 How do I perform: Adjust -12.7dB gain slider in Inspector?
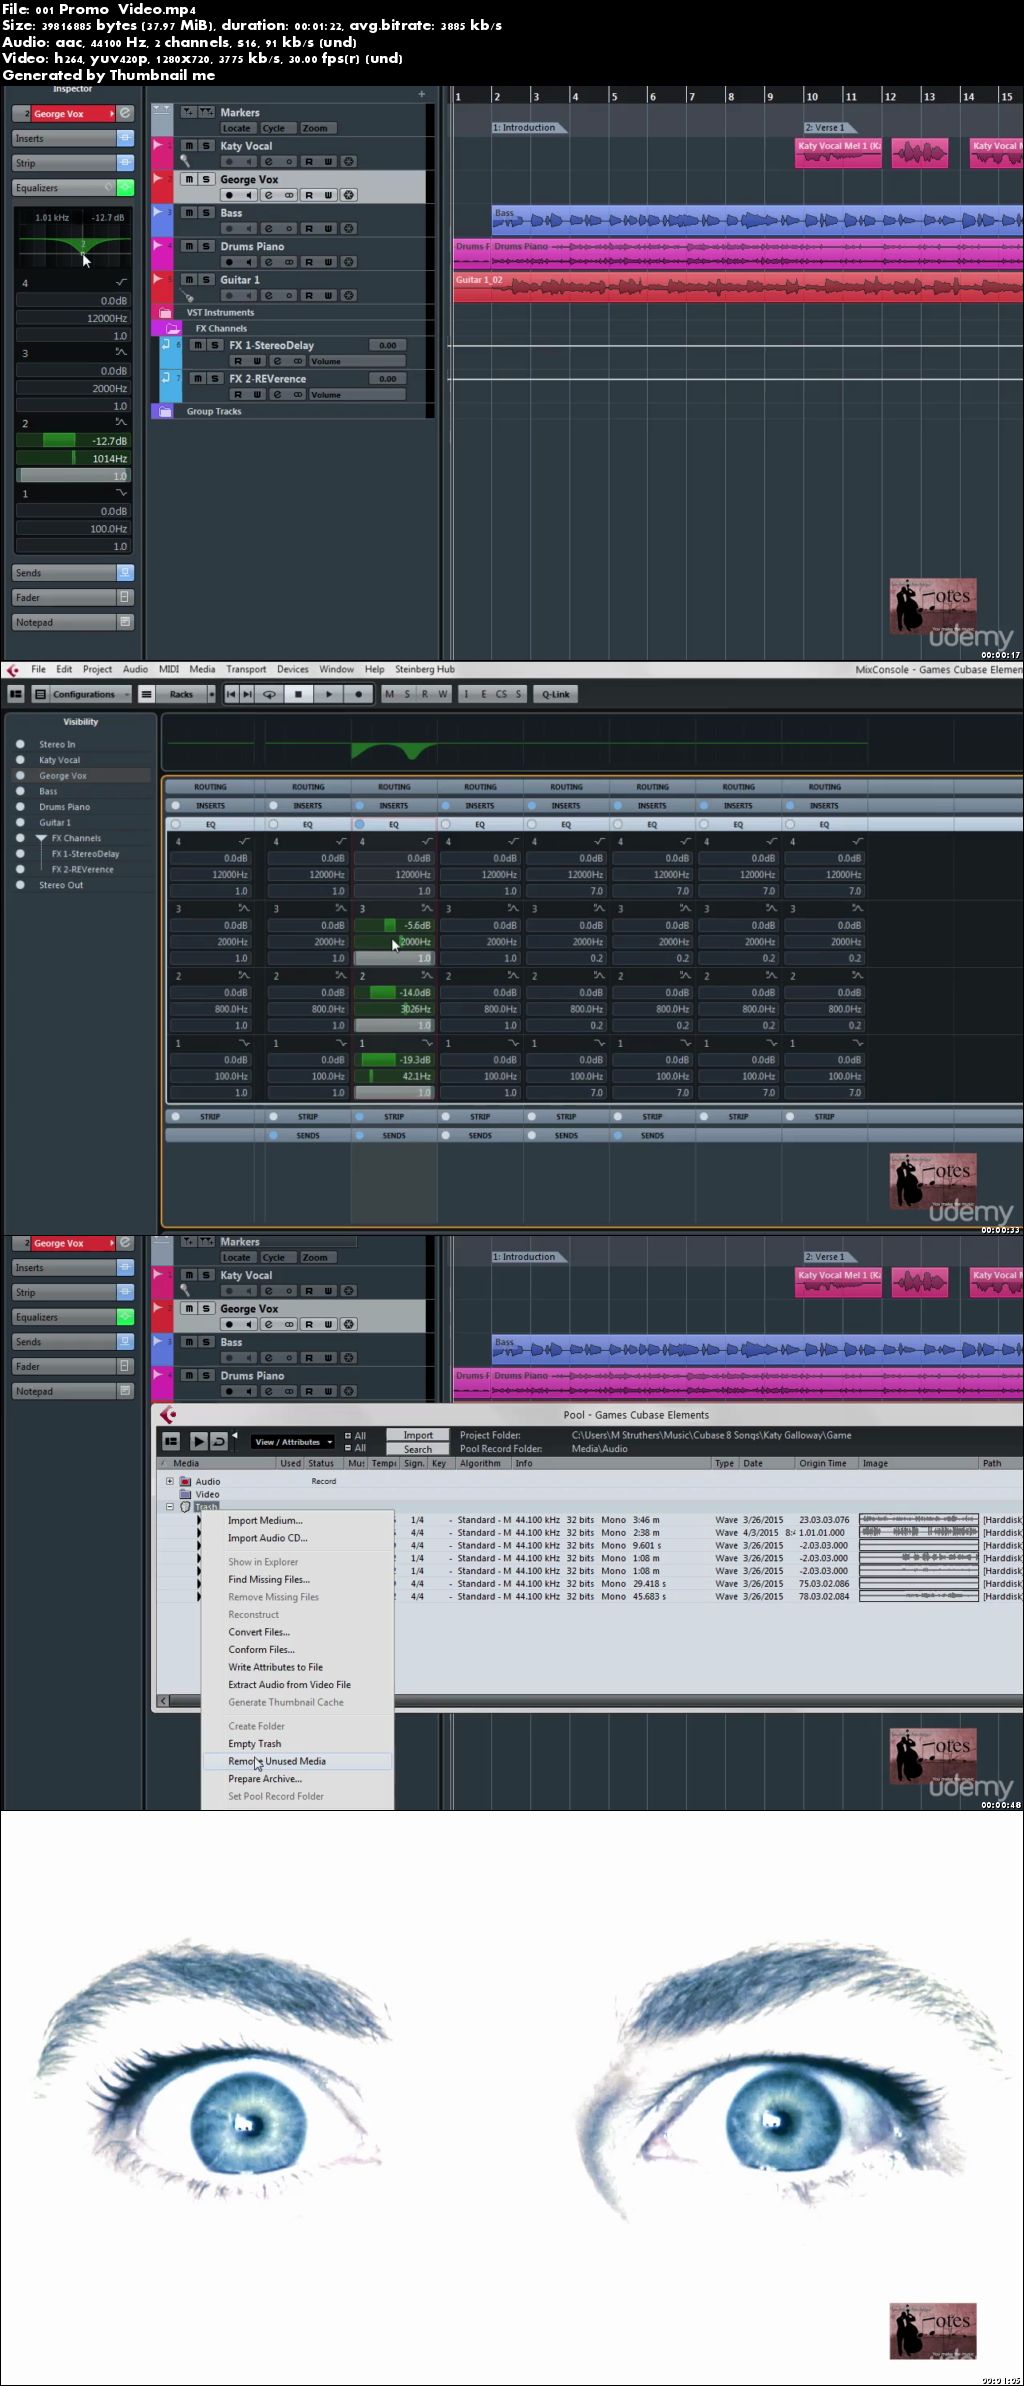(x=72, y=441)
